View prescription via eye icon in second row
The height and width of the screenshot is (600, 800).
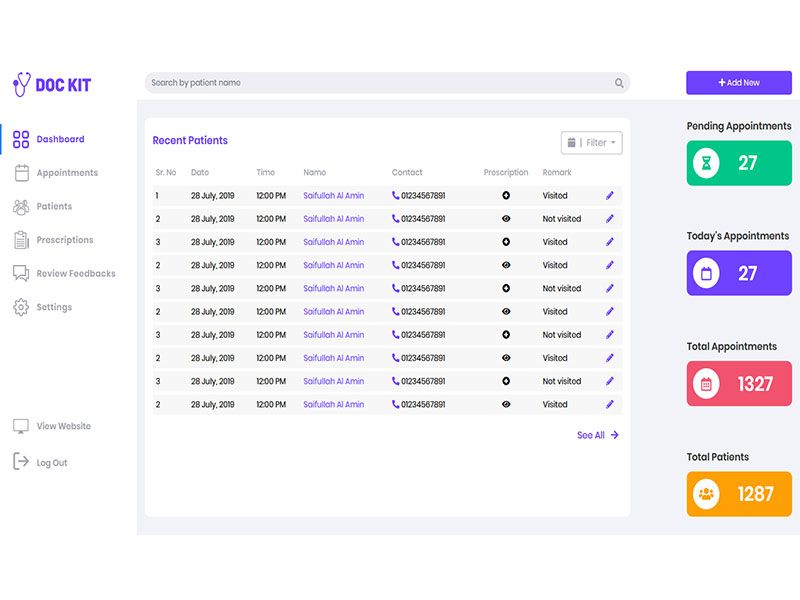click(x=506, y=219)
